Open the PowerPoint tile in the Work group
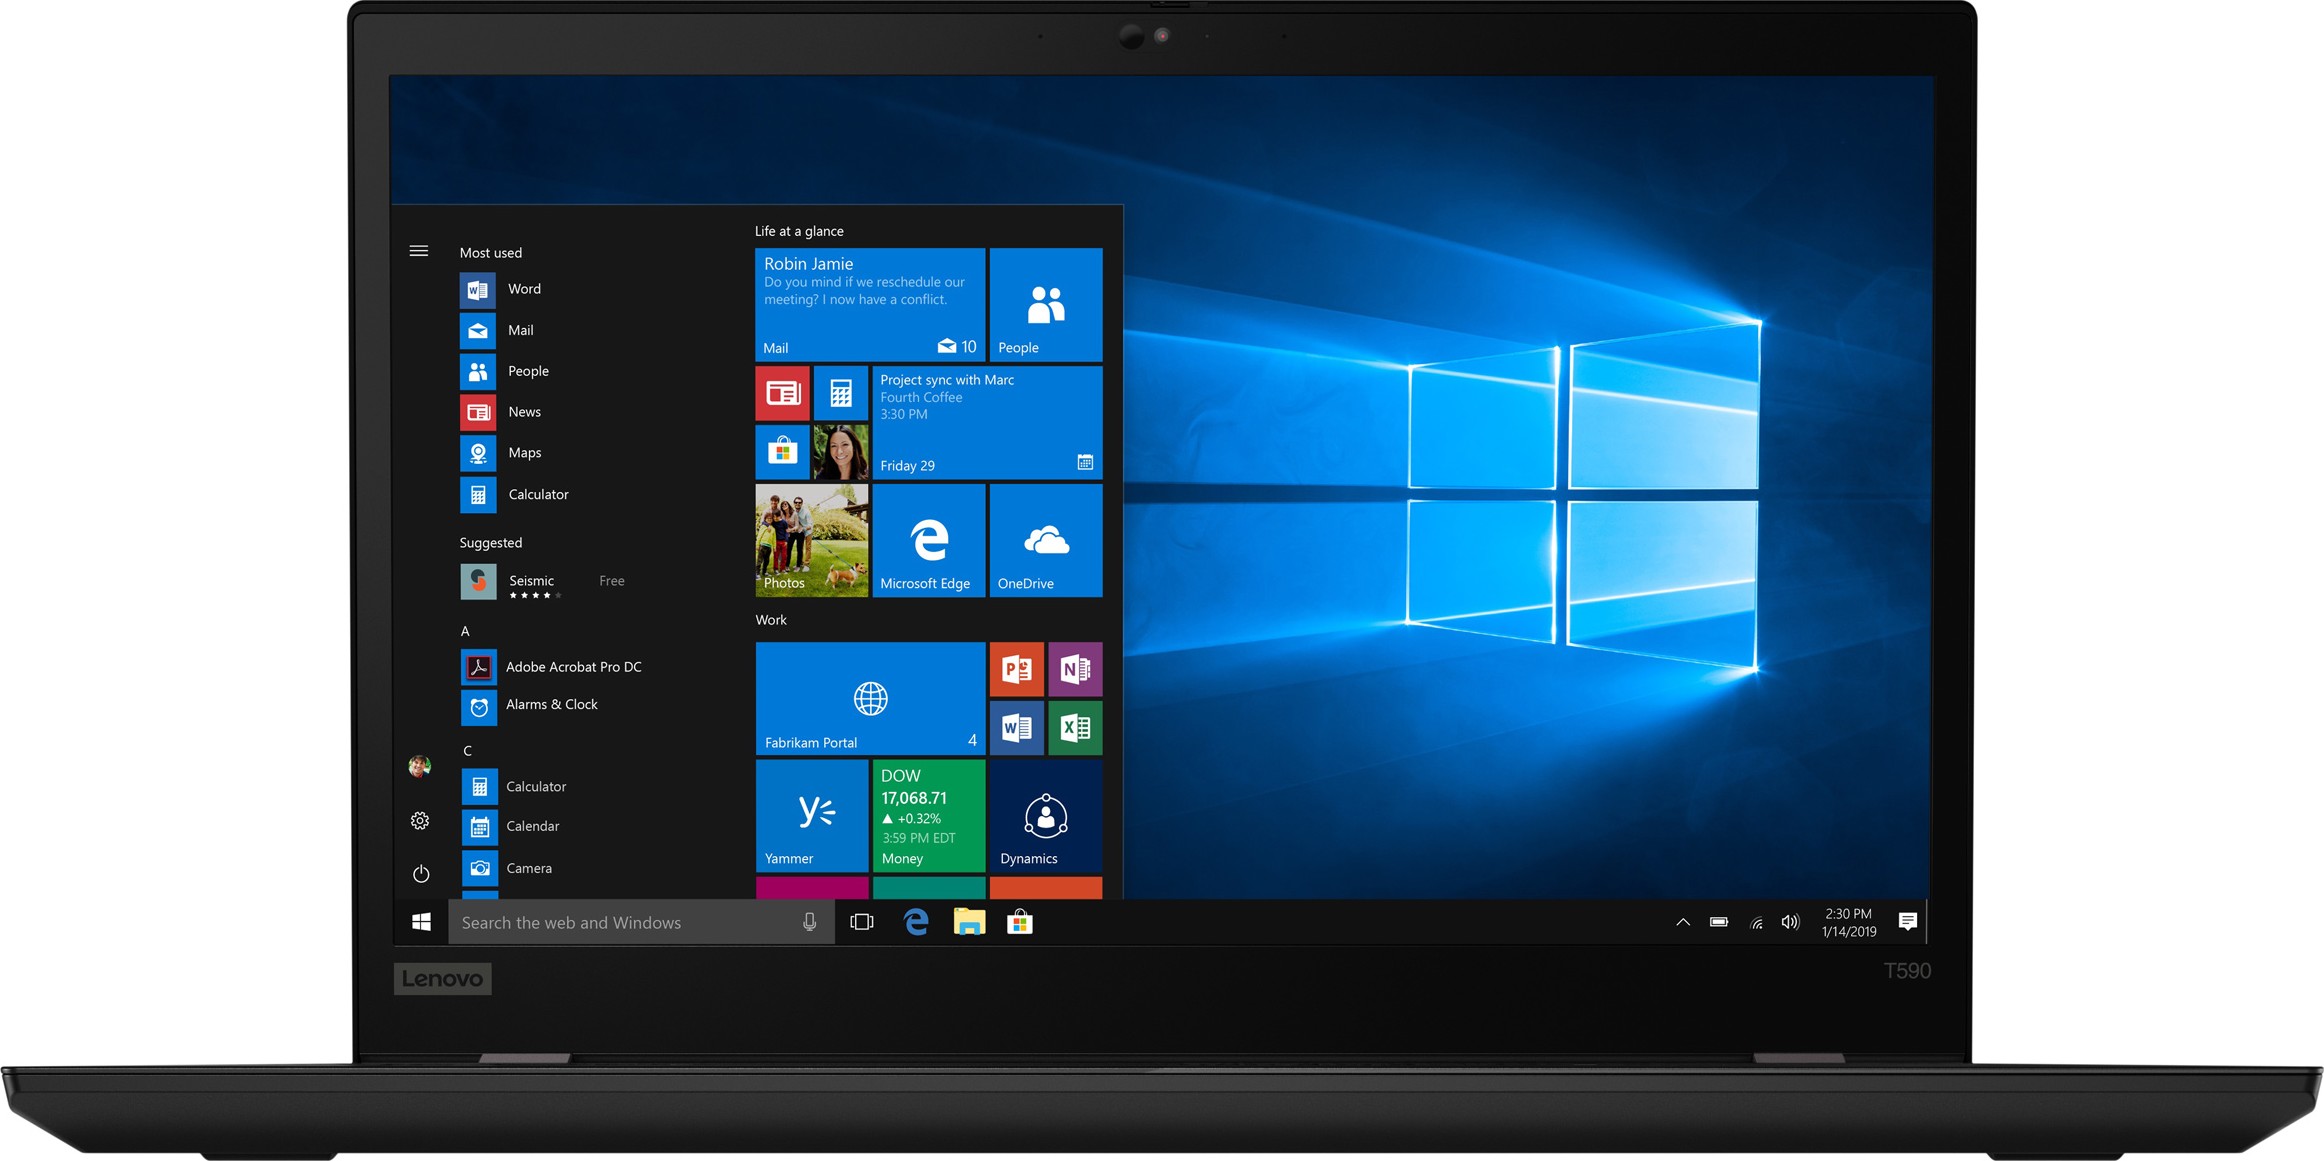Image resolution: width=2324 pixels, height=1161 pixels. pyautogui.click(x=1016, y=668)
